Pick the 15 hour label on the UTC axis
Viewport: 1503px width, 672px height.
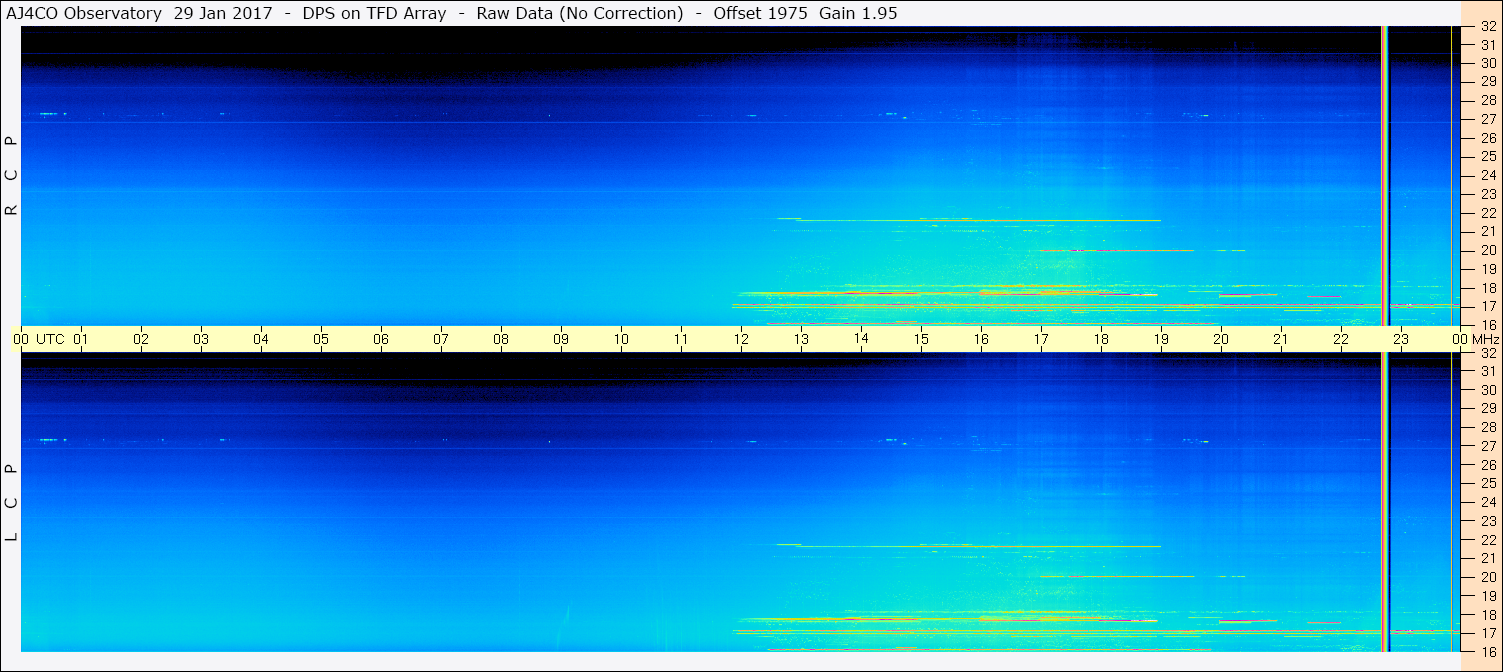921,339
